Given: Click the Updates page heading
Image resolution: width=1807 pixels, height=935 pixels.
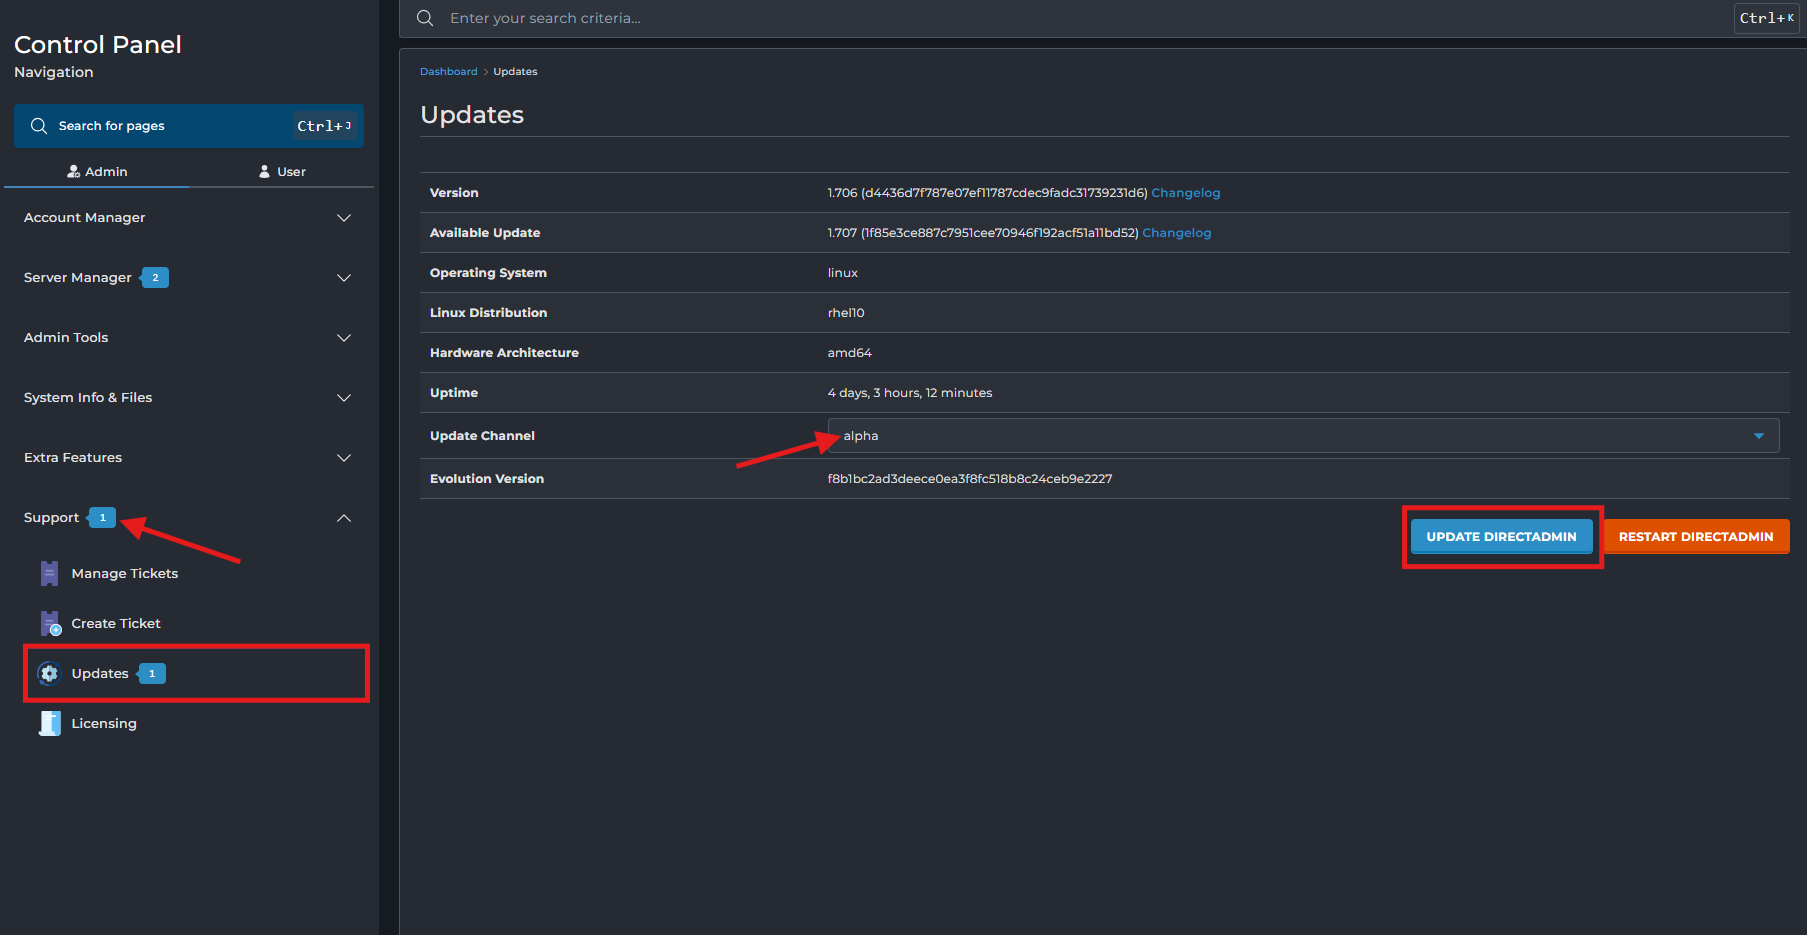Looking at the screenshot, I should tap(472, 115).
